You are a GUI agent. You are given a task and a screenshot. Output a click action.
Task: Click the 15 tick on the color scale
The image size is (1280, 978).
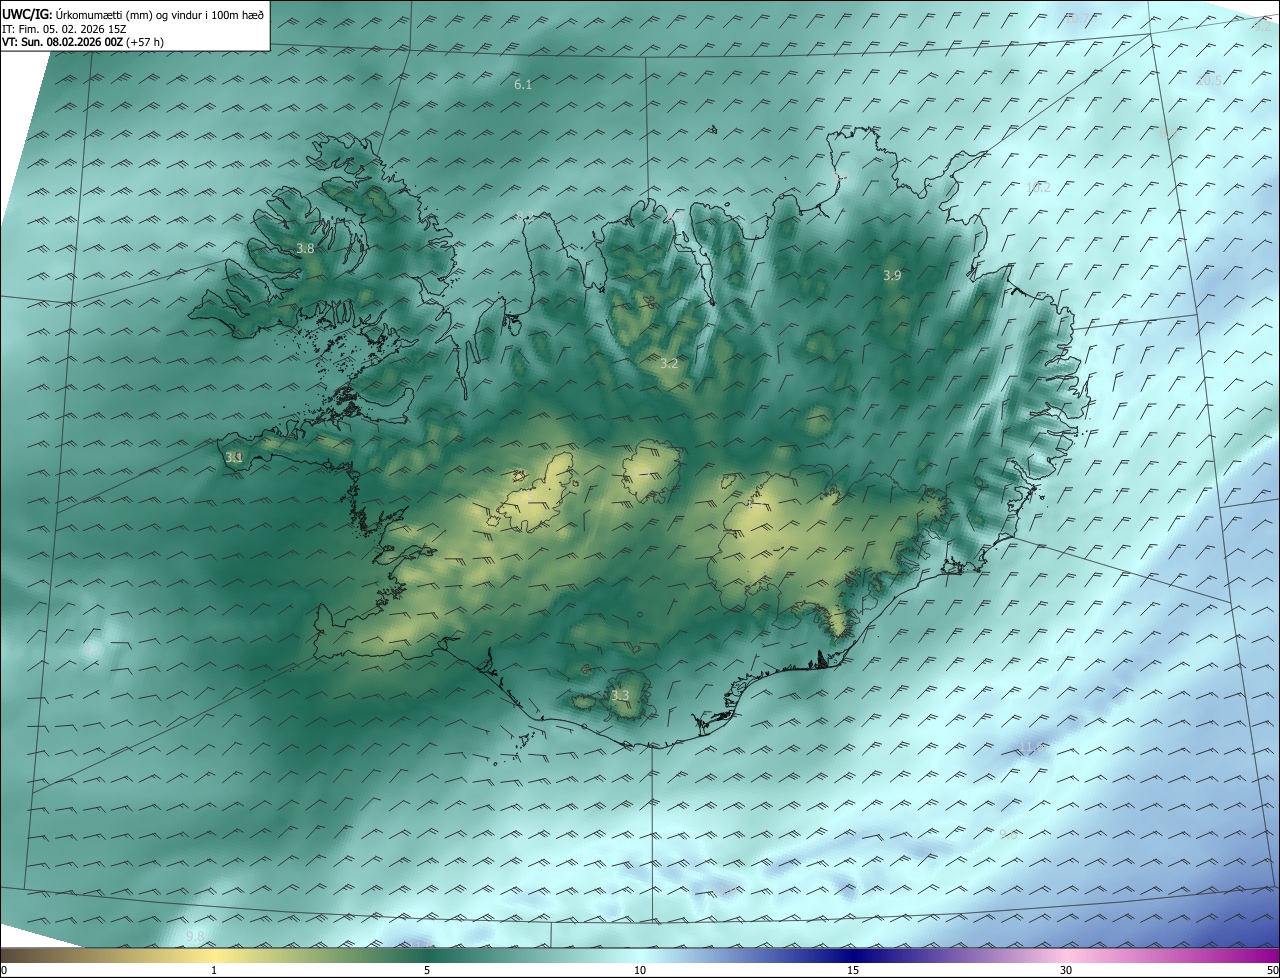click(x=853, y=970)
